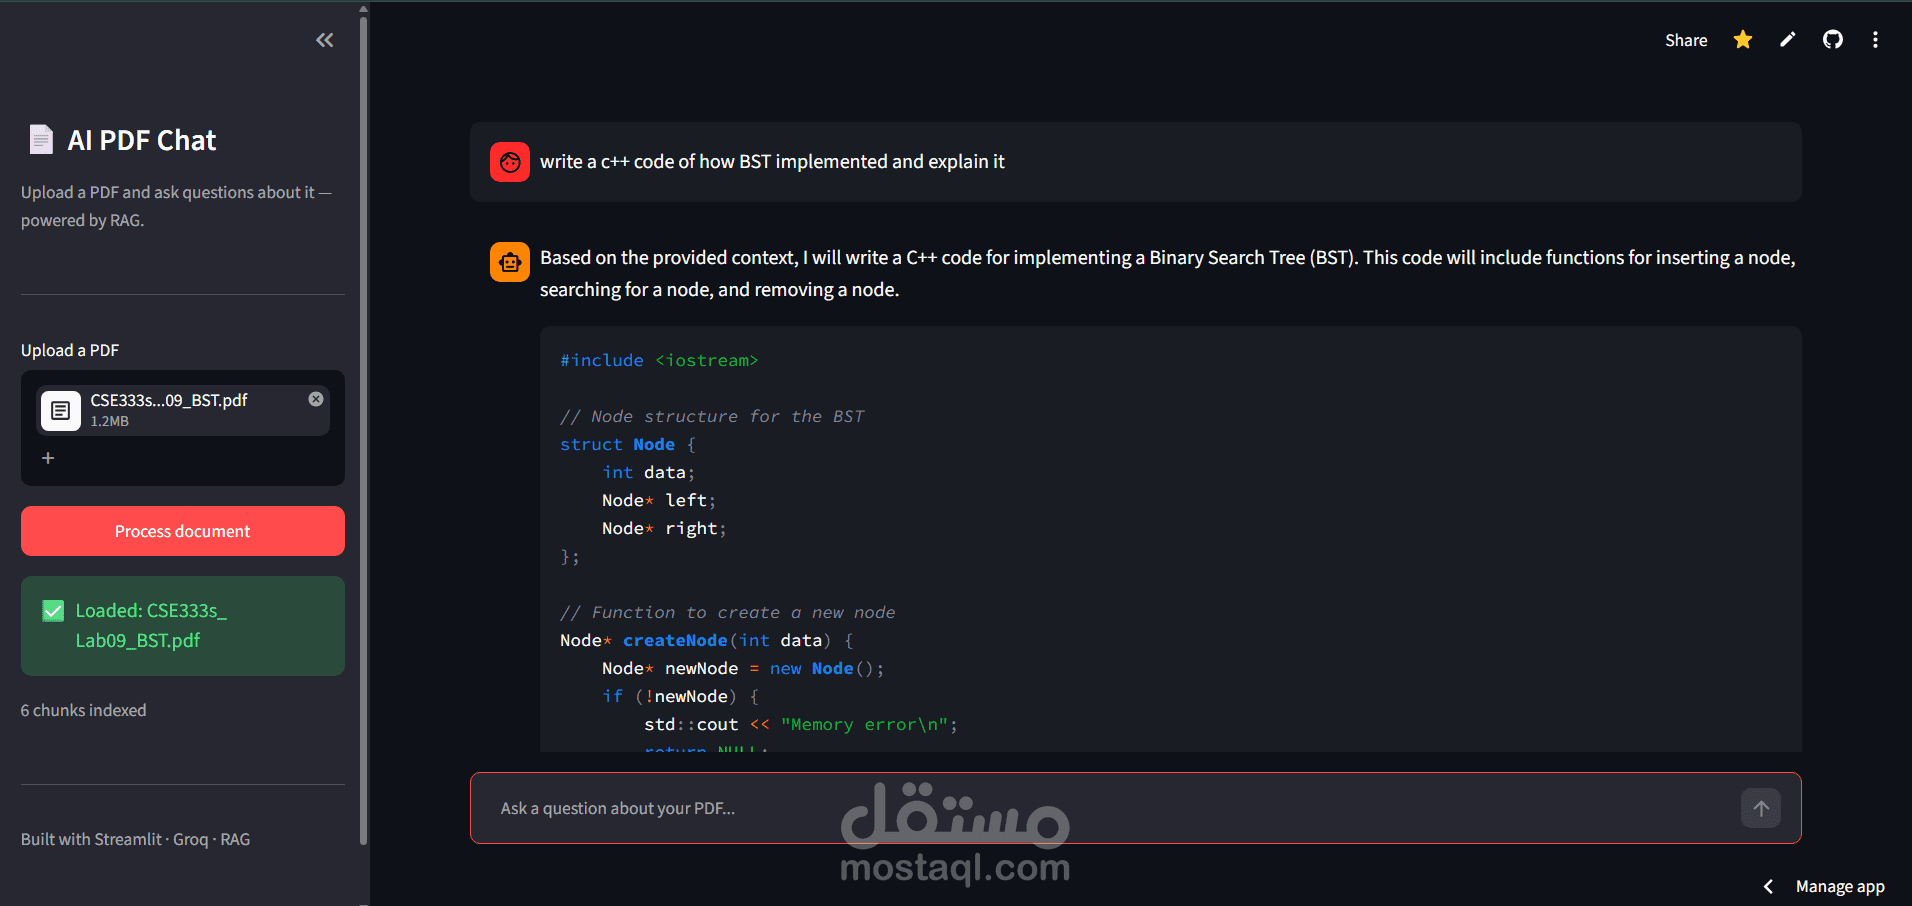Click the 'Upload a PDF' label

click(x=70, y=350)
